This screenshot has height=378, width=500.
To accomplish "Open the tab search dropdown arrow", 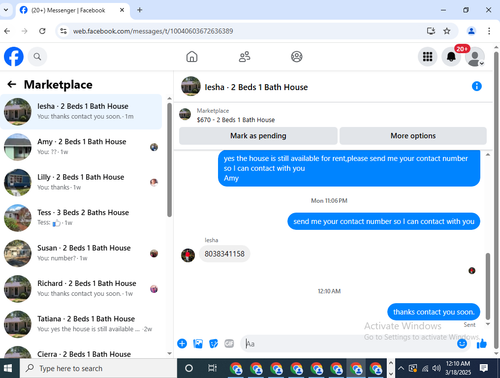I will pyautogui.click(x=6, y=10).
